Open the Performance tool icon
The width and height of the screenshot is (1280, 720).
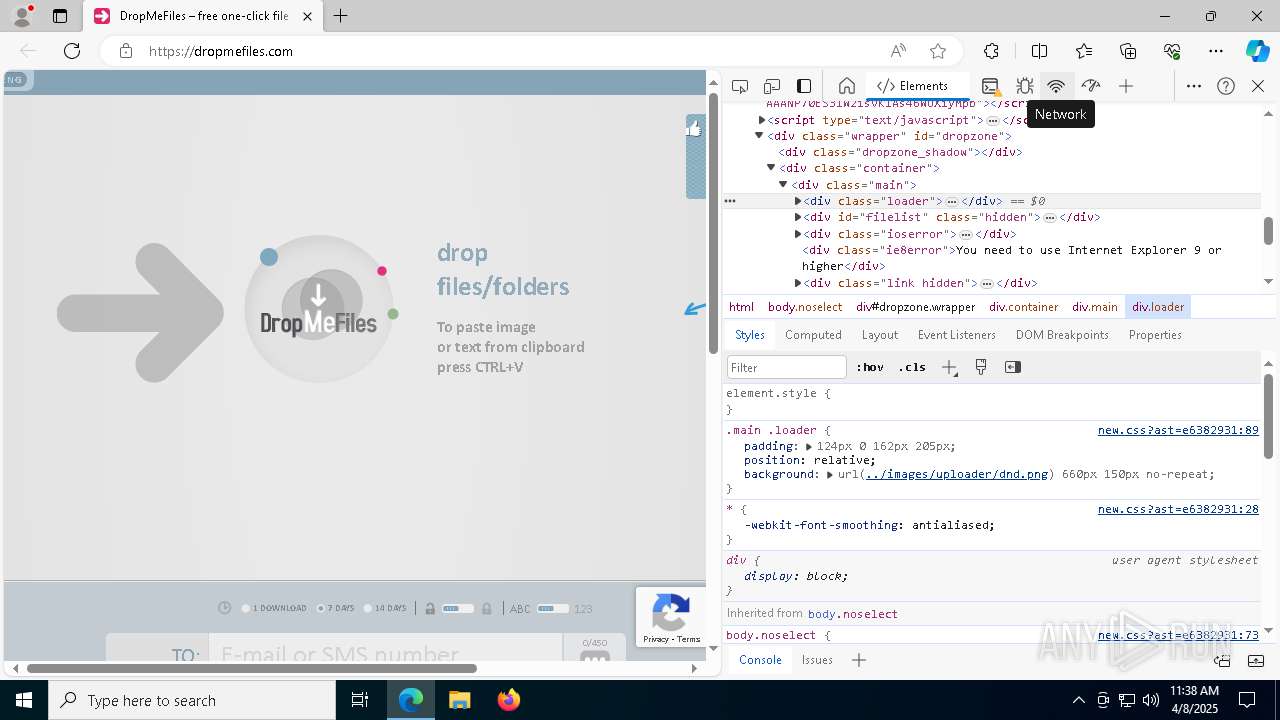pyautogui.click(x=1090, y=86)
